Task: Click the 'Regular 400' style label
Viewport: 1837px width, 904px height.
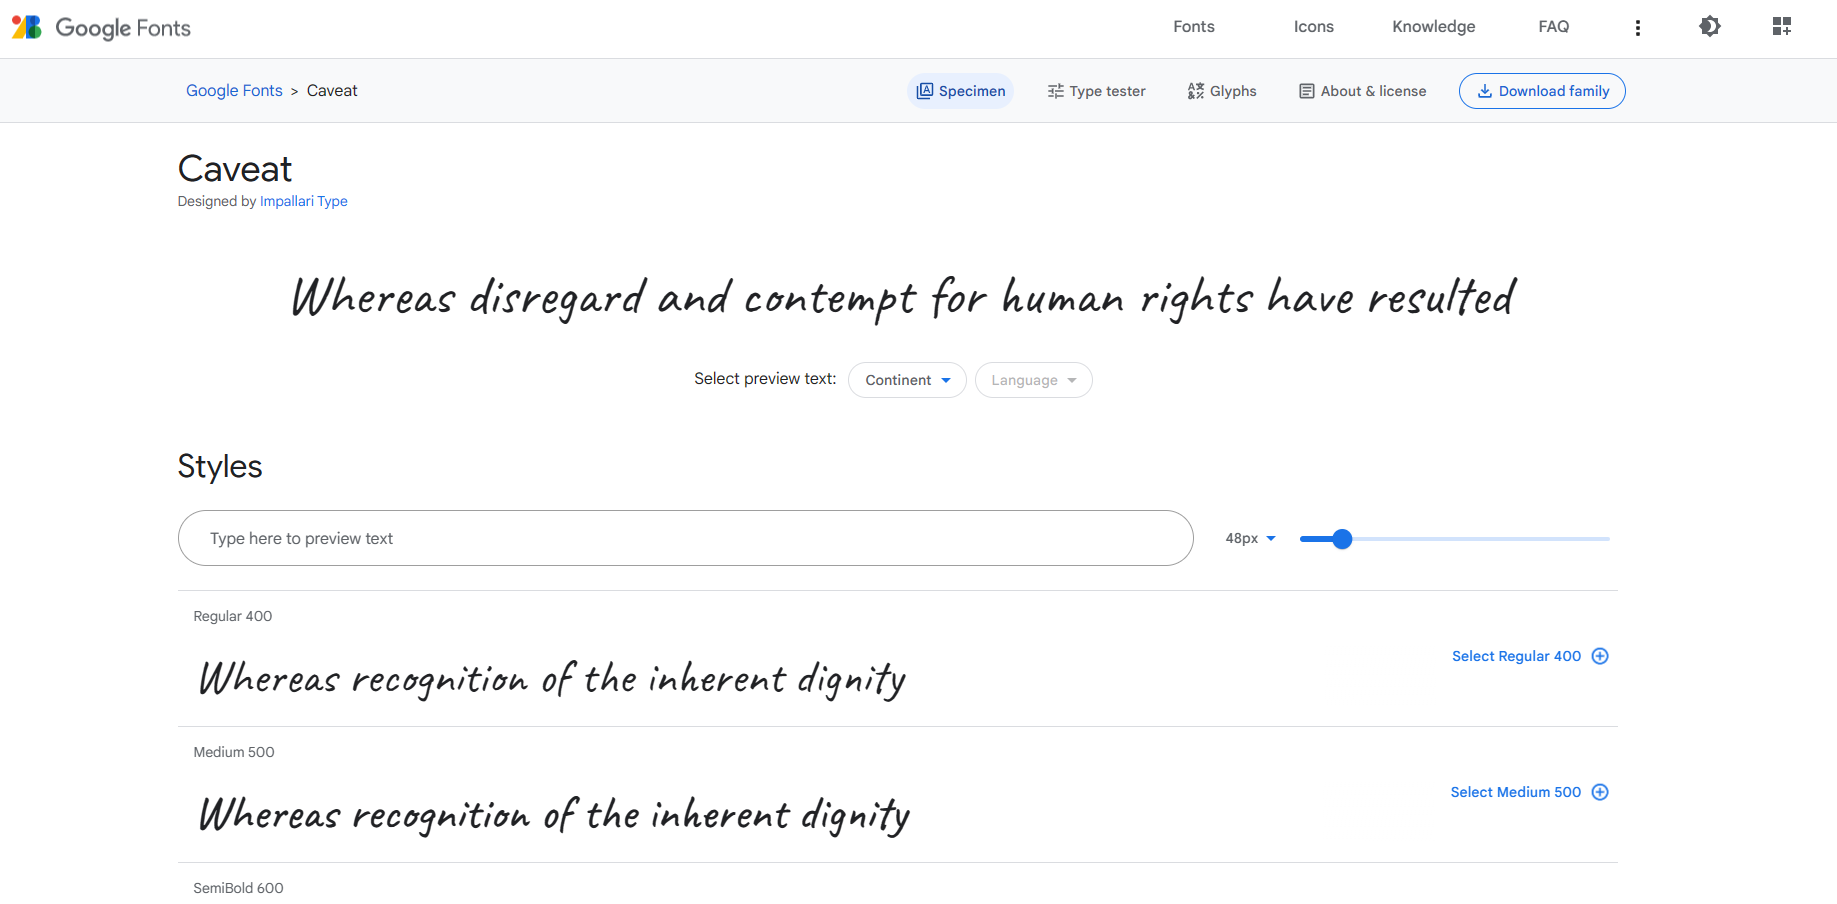Action: [233, 616]
